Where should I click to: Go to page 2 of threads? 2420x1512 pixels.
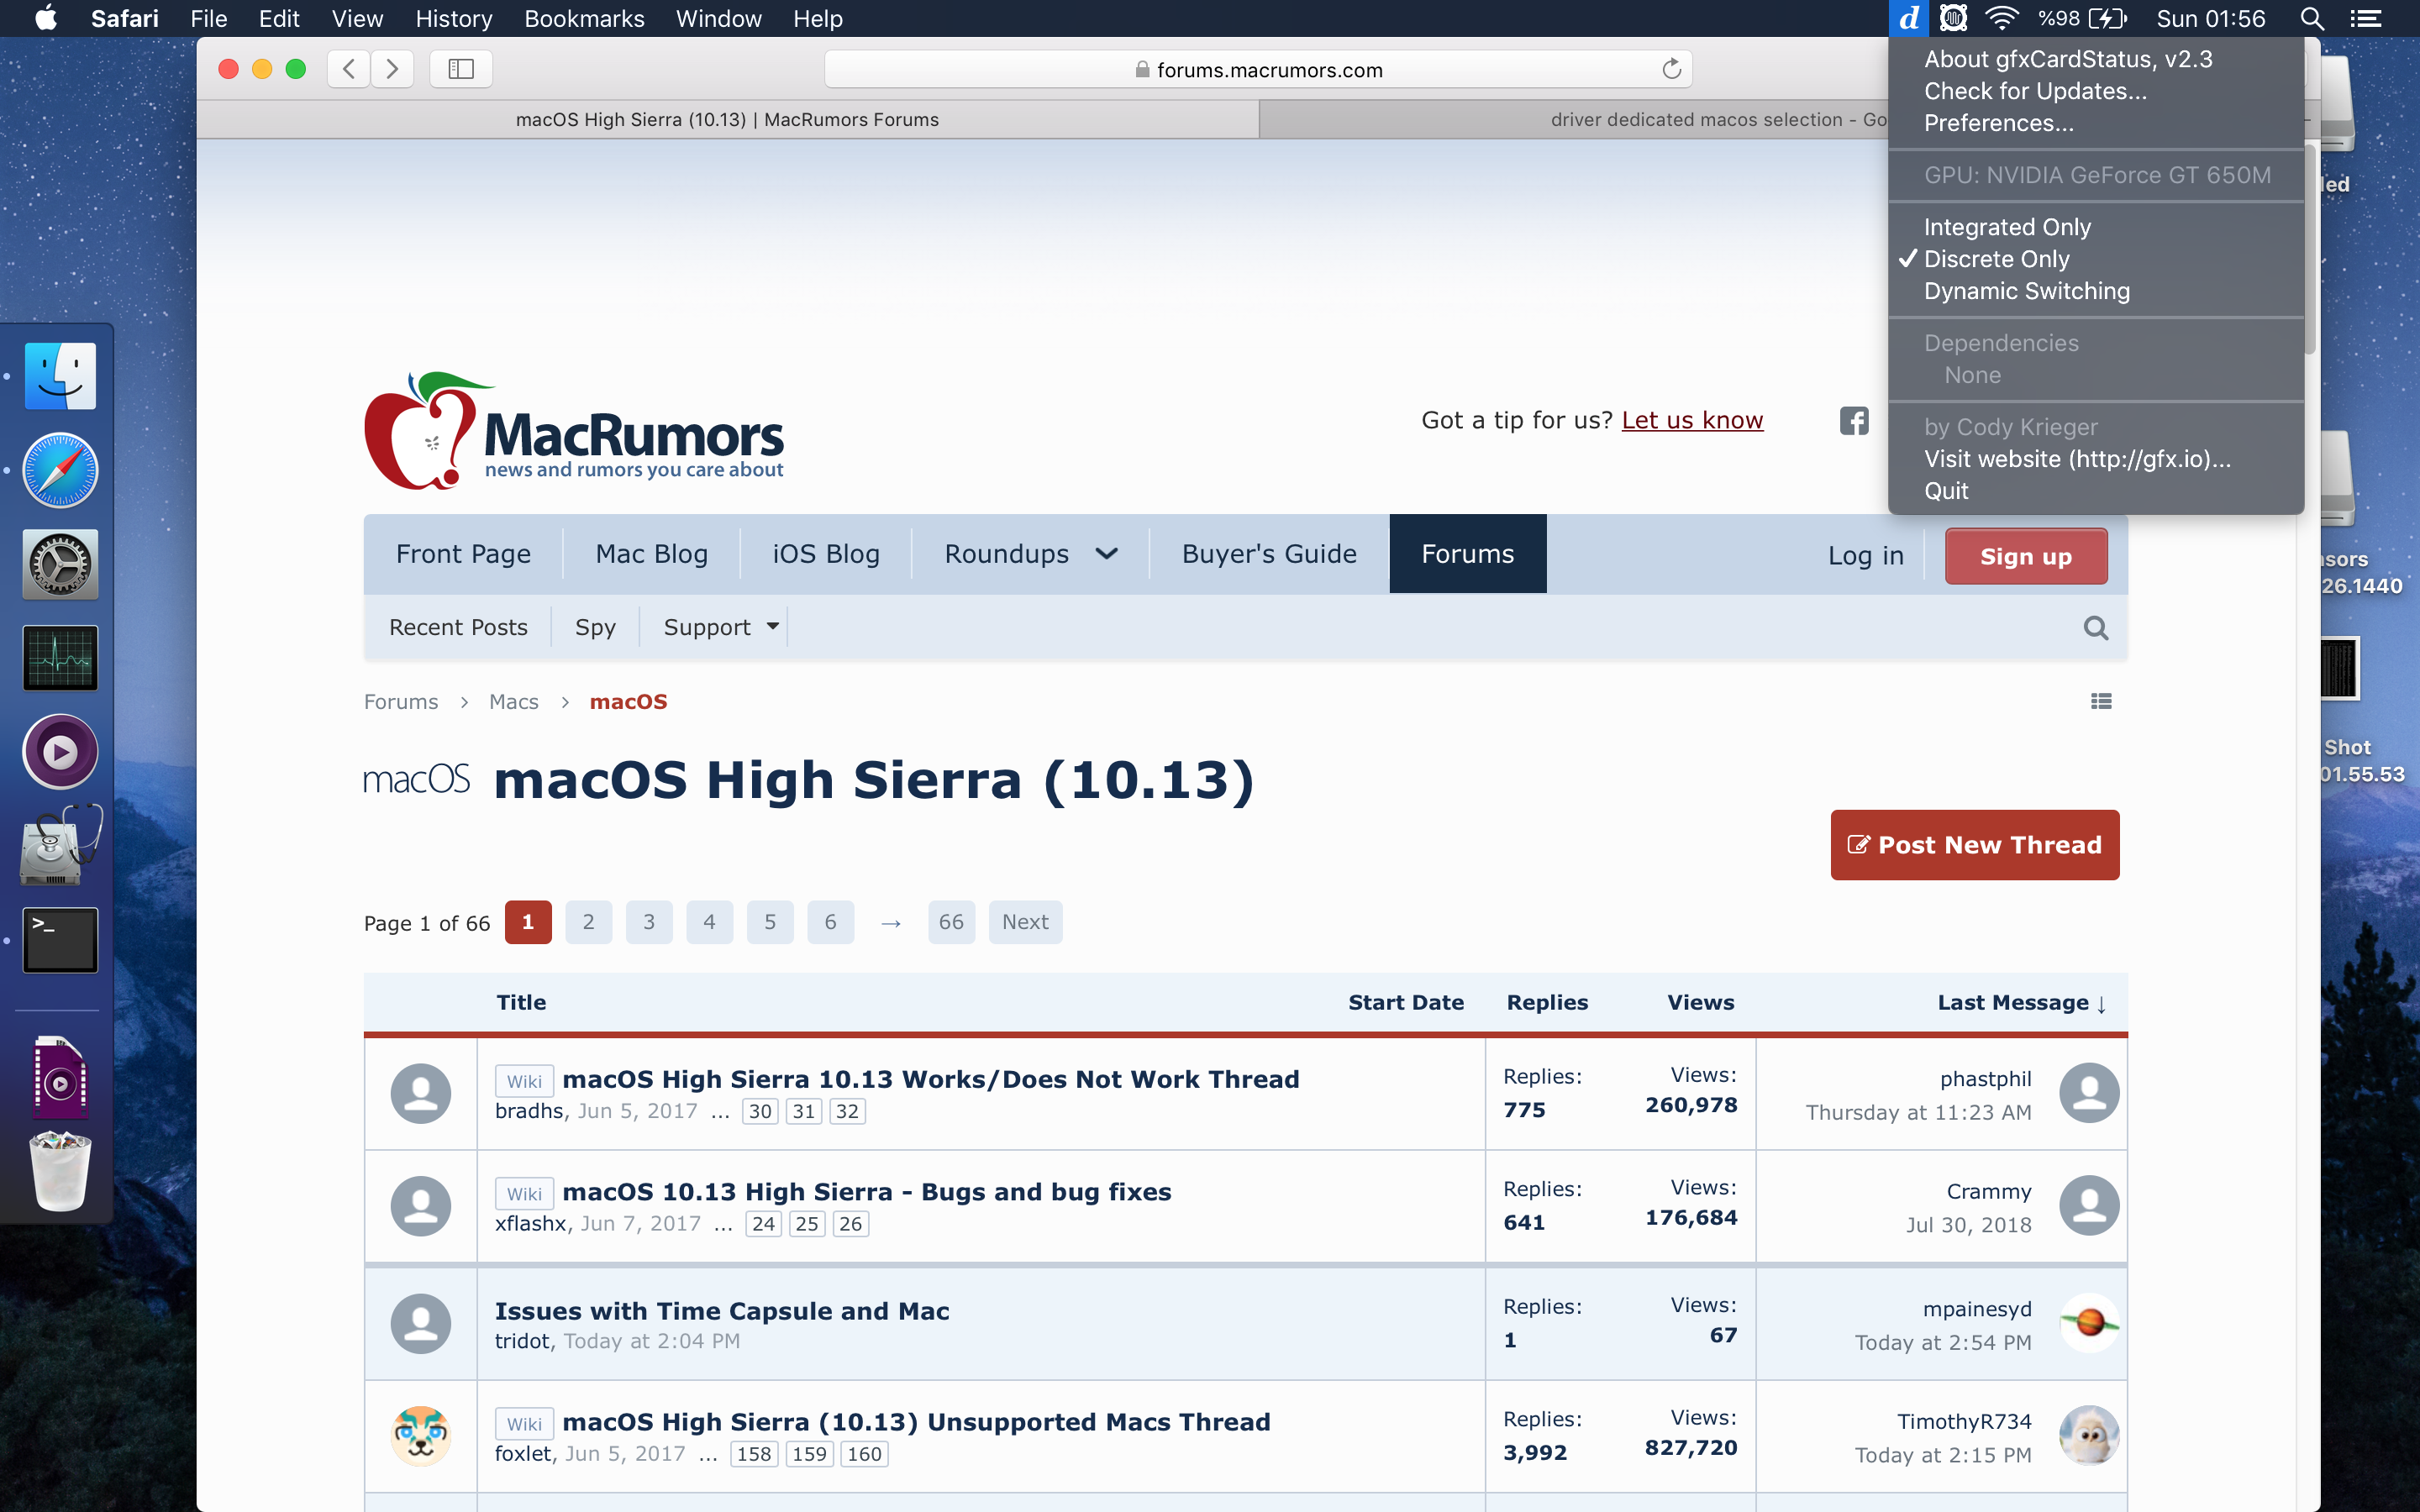(588, 922)
